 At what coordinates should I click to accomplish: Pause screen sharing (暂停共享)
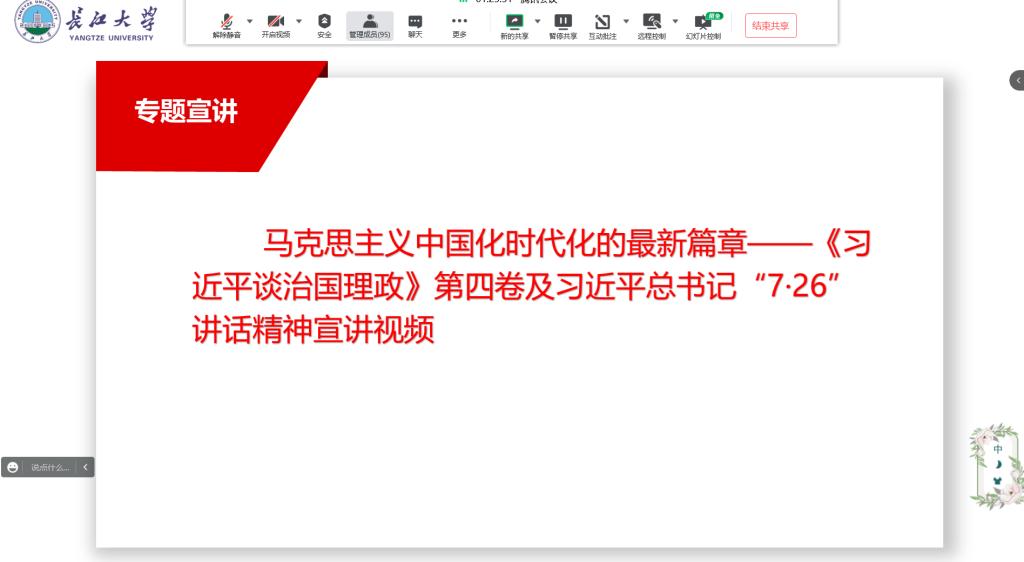[x=562, y=24]
